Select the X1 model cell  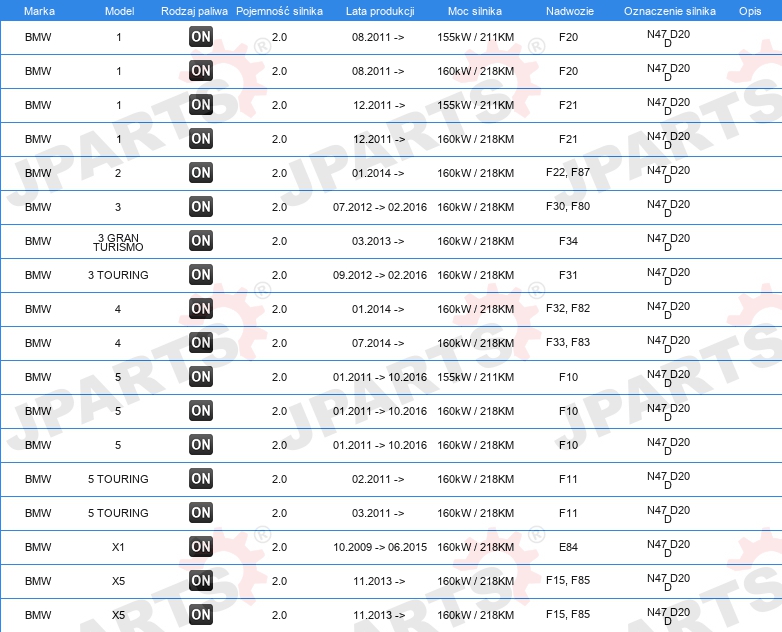(118, 547)
